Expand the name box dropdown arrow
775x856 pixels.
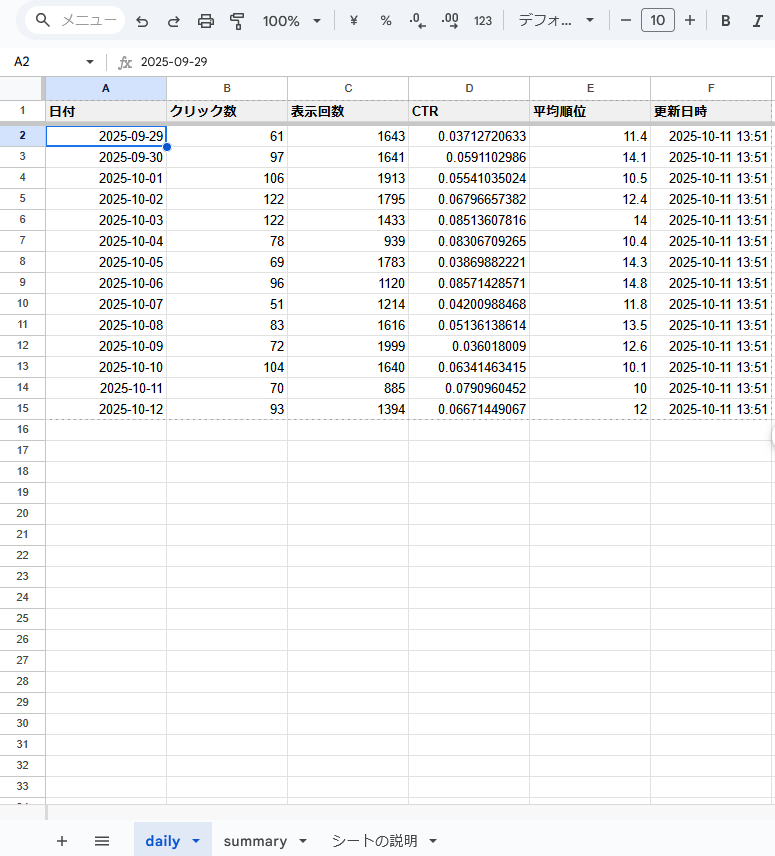tap(90, 62)
